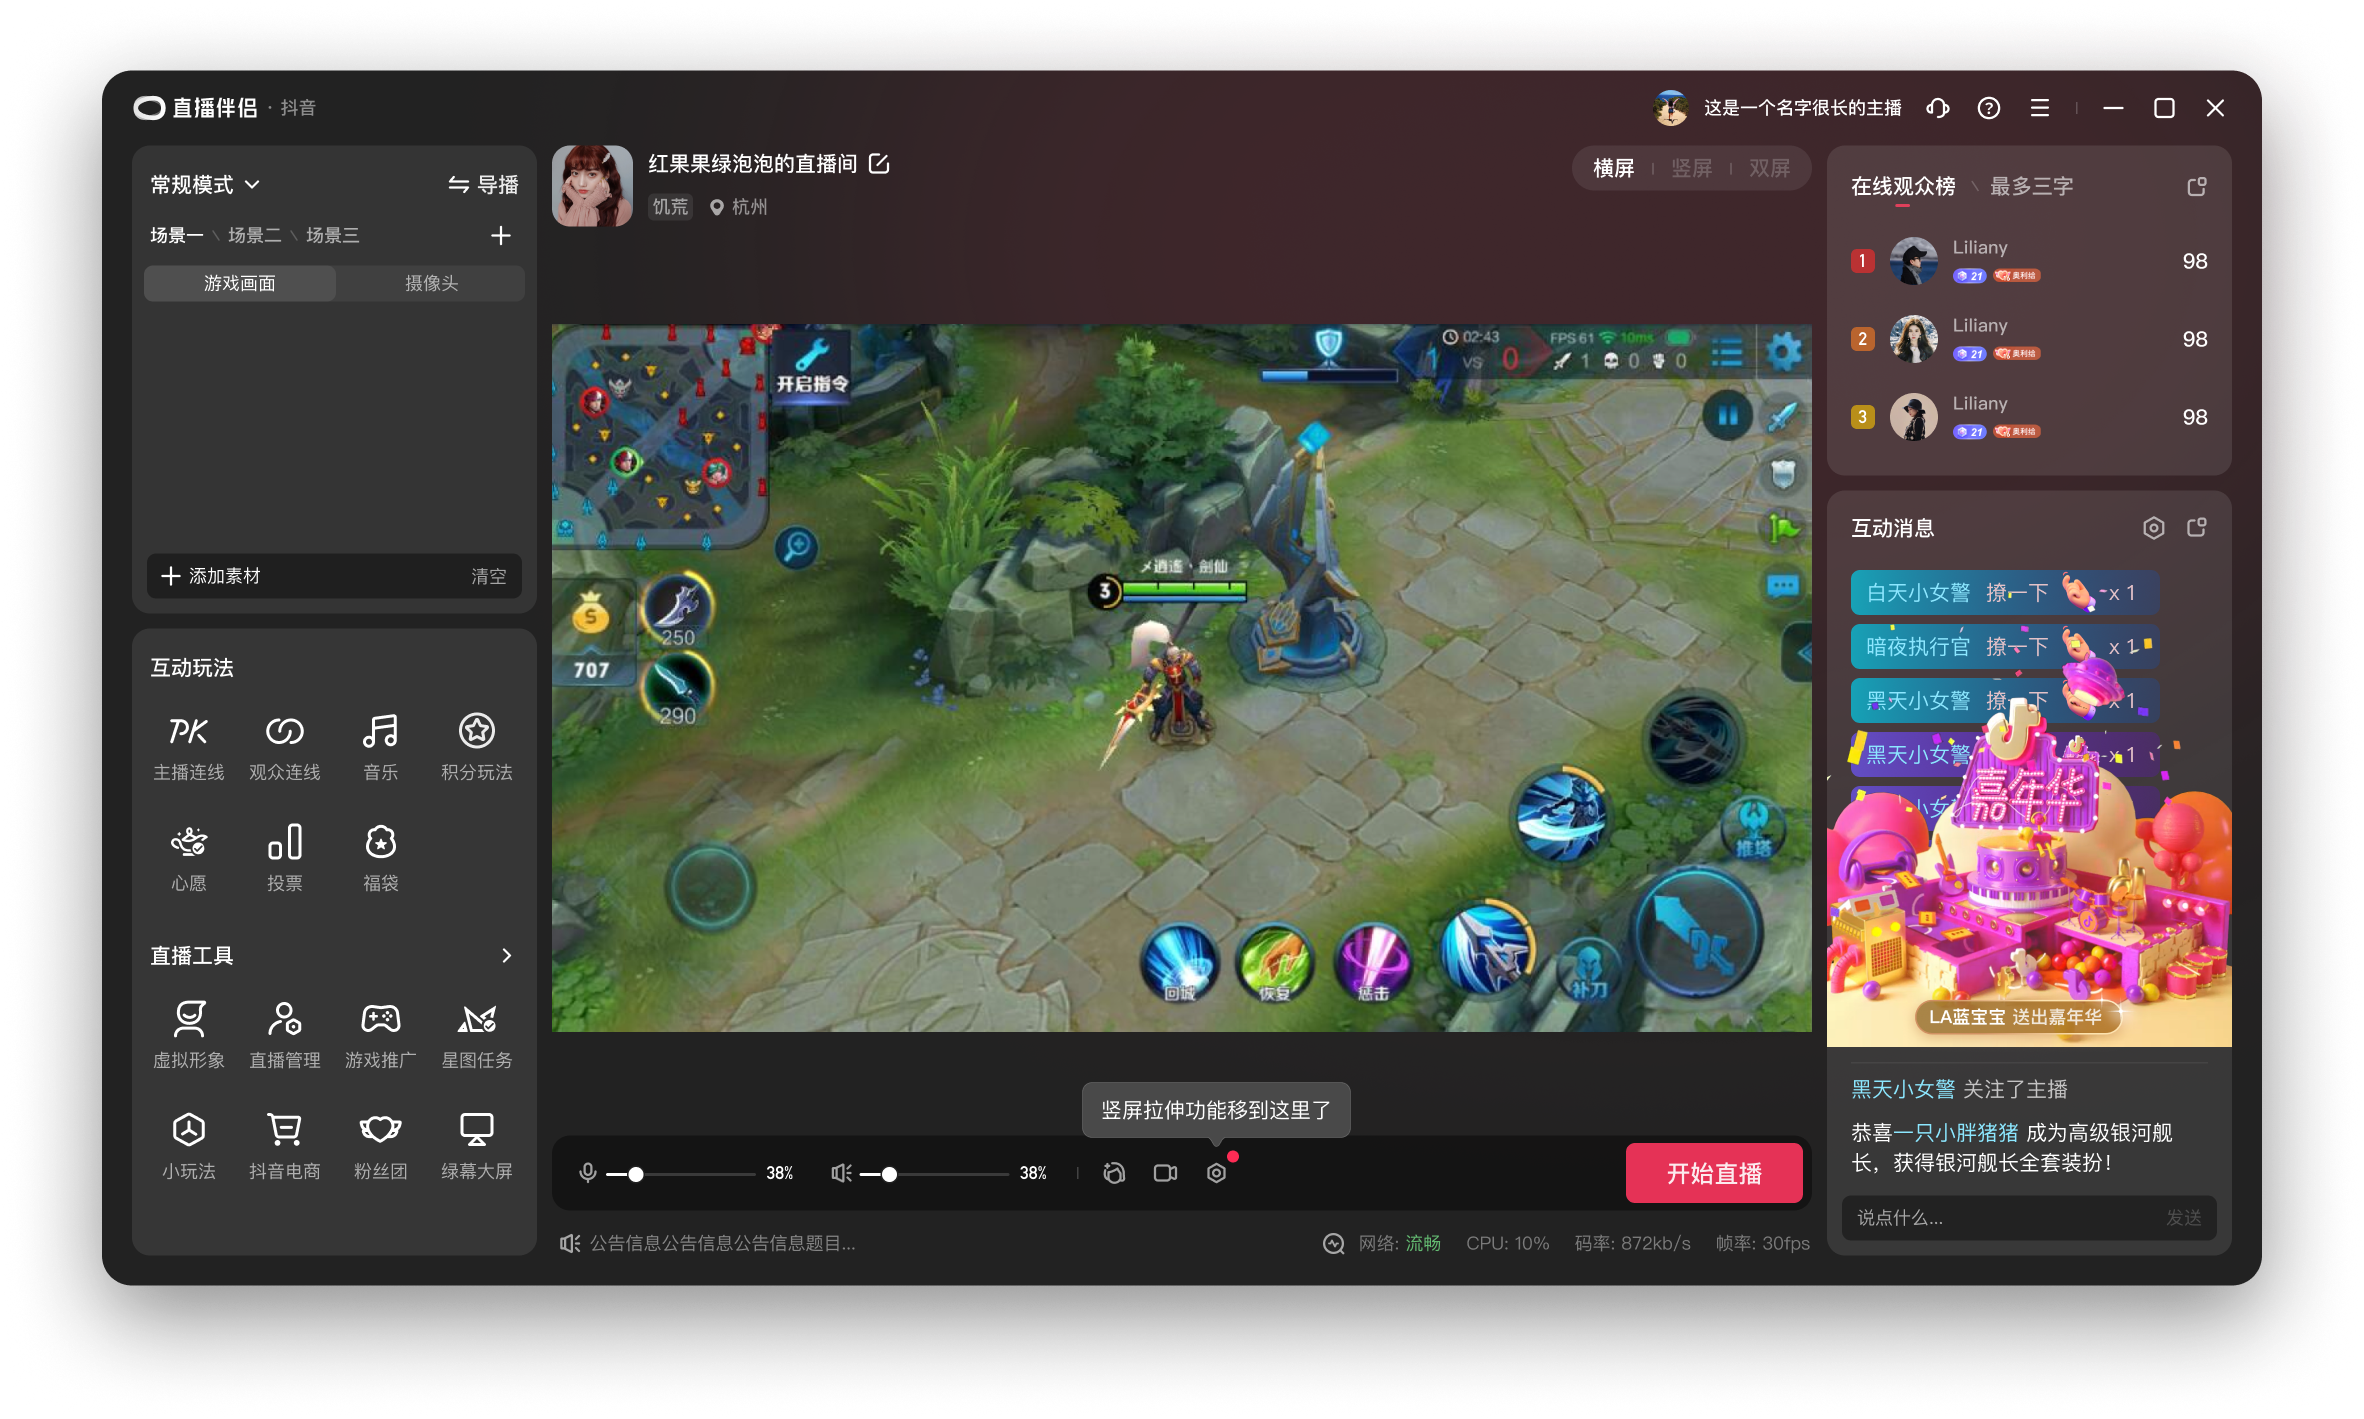Open the 粉丝团 fan club
The image size is (2364, 1419).
[x=380, y=1146]
